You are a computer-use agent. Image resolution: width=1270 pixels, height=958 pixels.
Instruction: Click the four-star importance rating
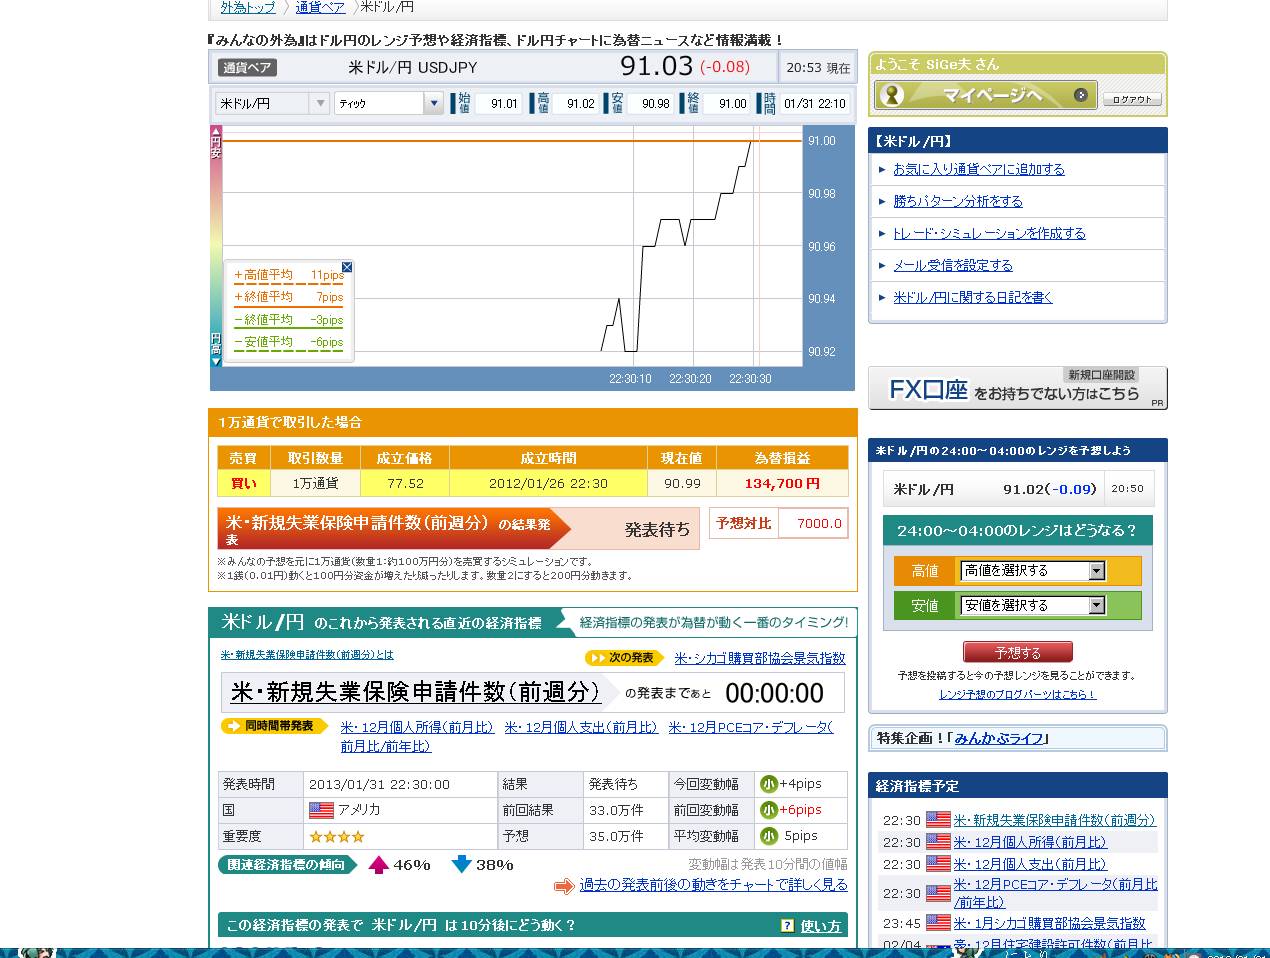pyautogui.click(x=336, y=836)
